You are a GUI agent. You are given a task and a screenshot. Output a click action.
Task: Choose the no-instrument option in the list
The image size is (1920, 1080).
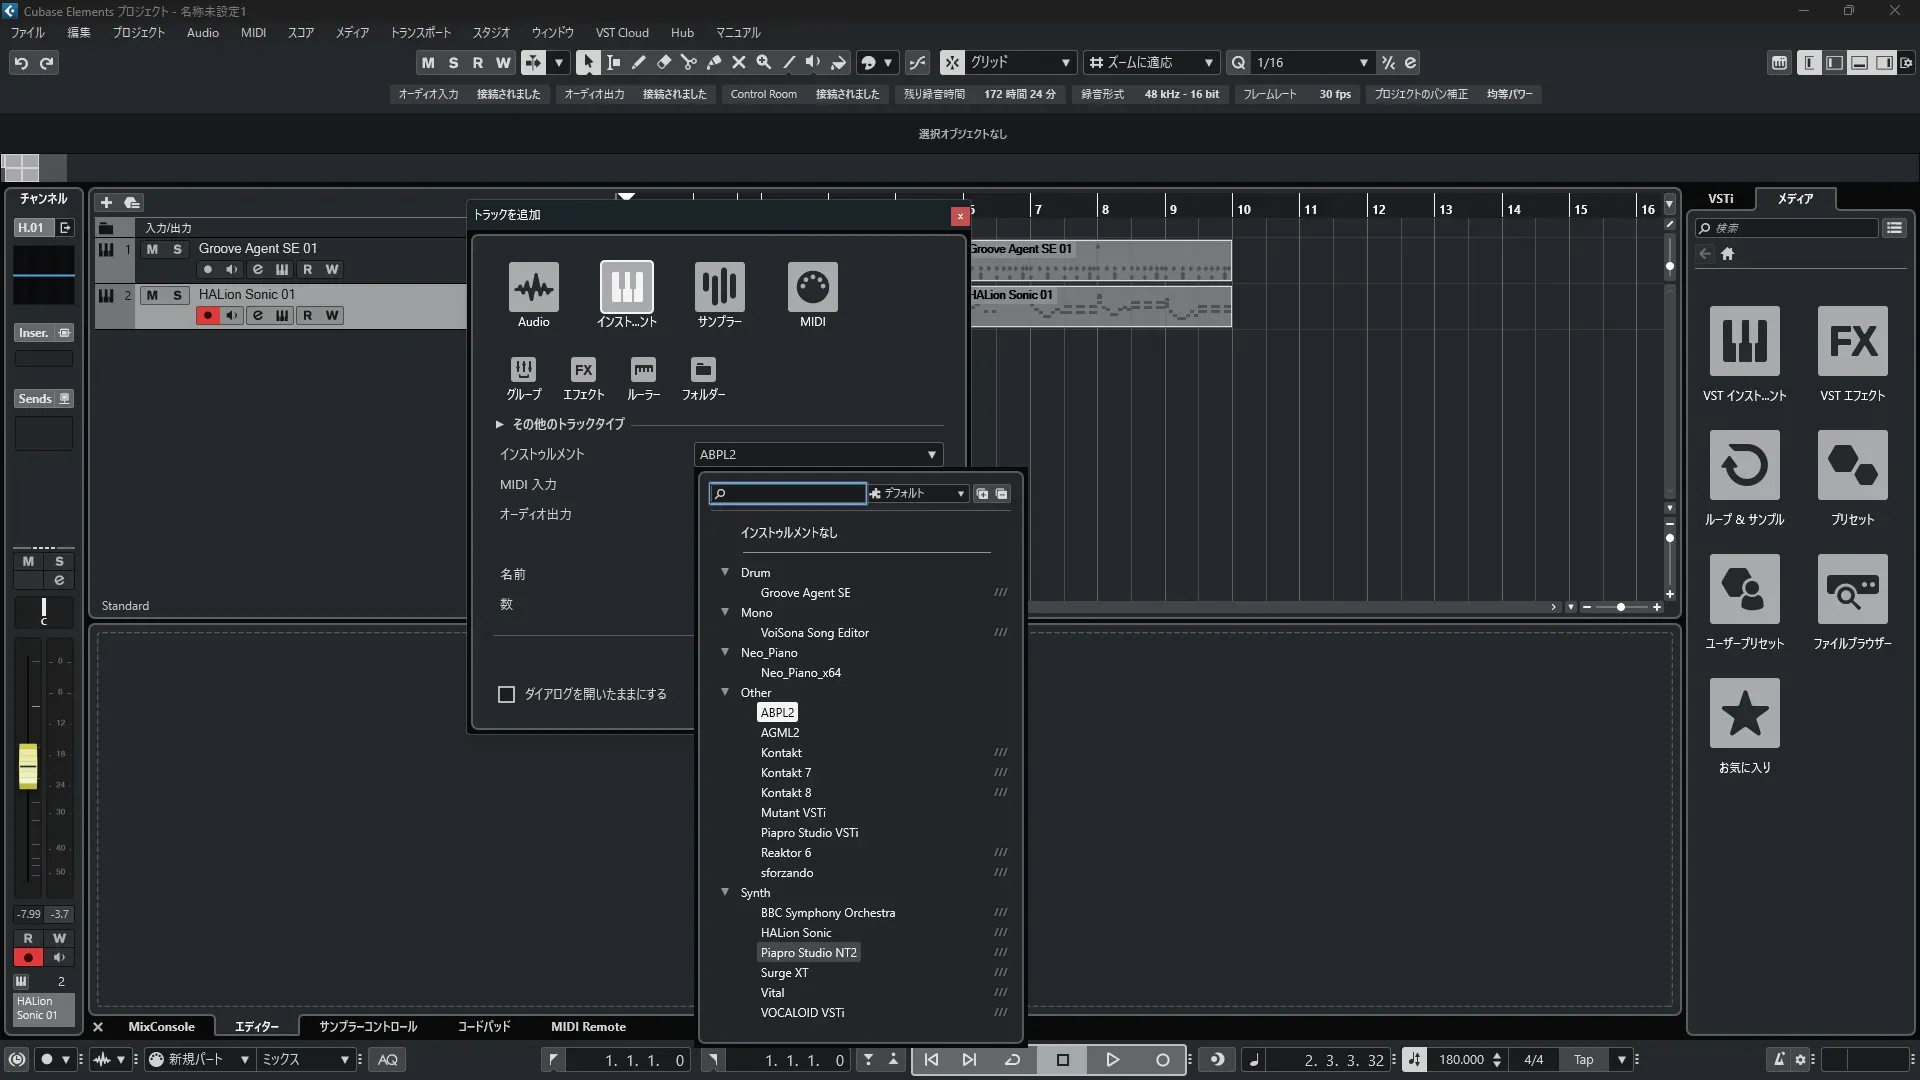click(788, 533)
